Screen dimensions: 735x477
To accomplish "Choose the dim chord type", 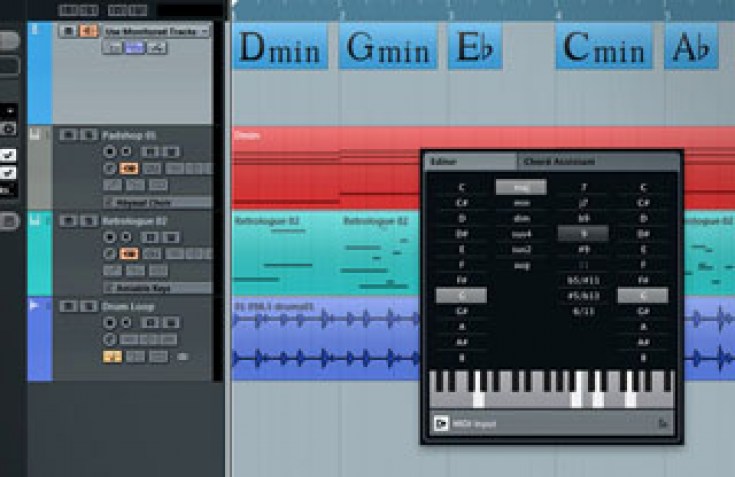I will click(x=521, y=218).
